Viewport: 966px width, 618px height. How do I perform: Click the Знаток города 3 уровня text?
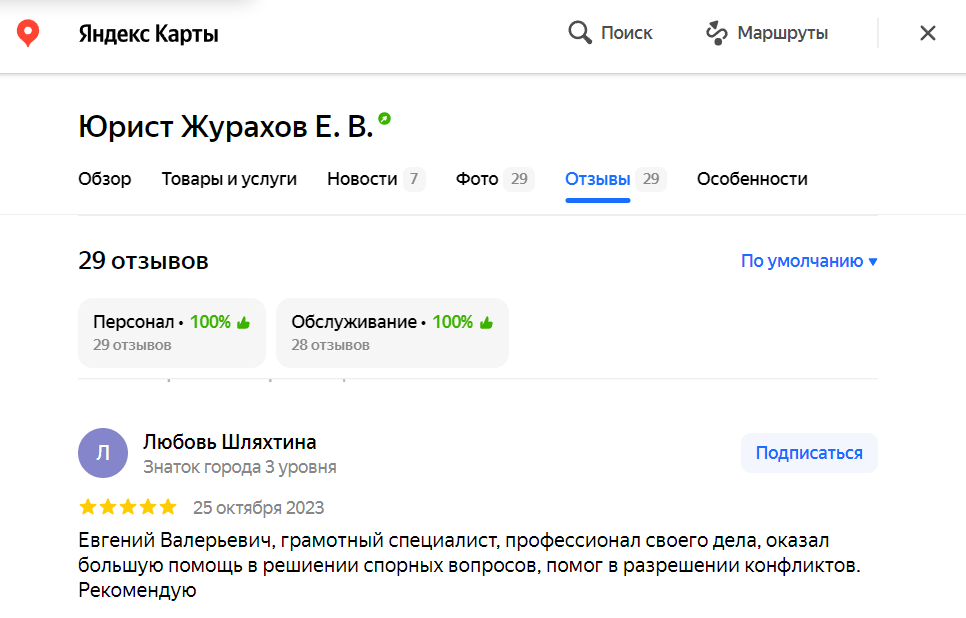coord(240,467)
